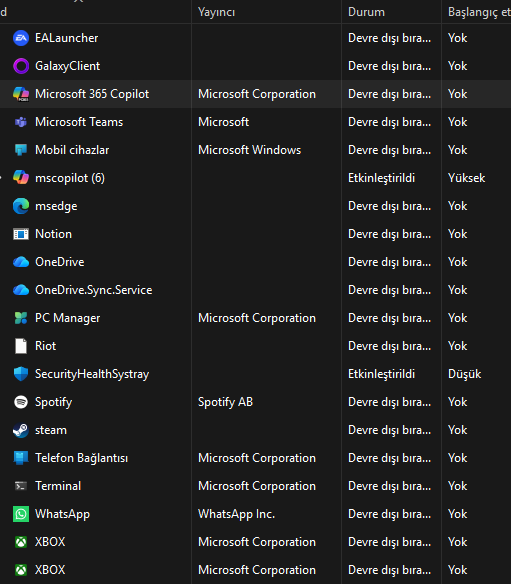Image resolution: width=511 pixels, height=584 pixels.
Task: Click Microsoft Corporation in Telefon Bağlantısı row
Action: [x=257, y=458]
